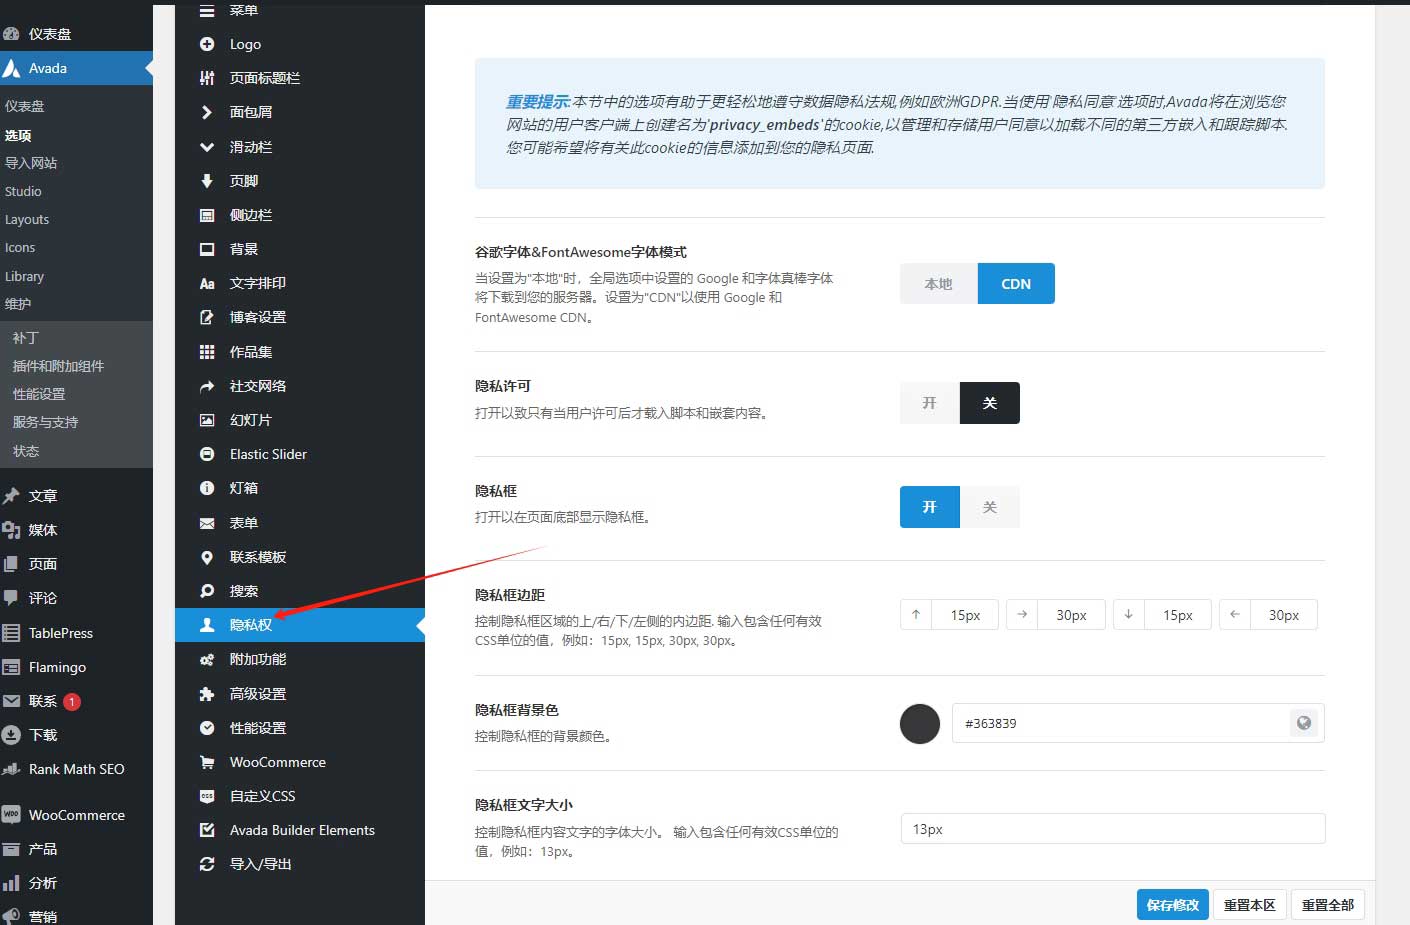Expand the Avada flyout arrow in the sidebar
1410x925 pixels.
pos(148,68)
